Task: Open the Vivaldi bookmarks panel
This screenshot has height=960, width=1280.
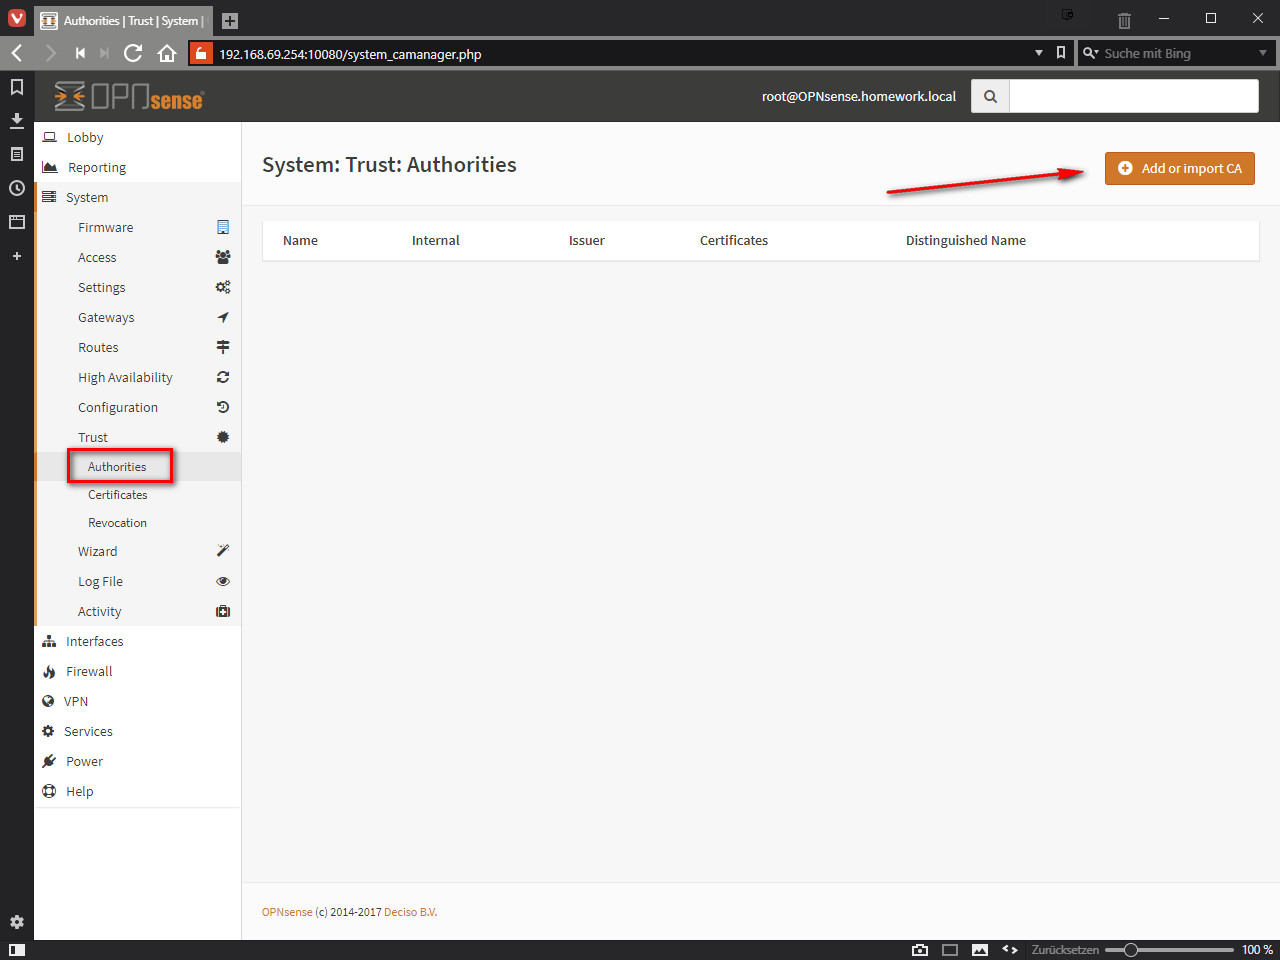Action: pos(17,87)
